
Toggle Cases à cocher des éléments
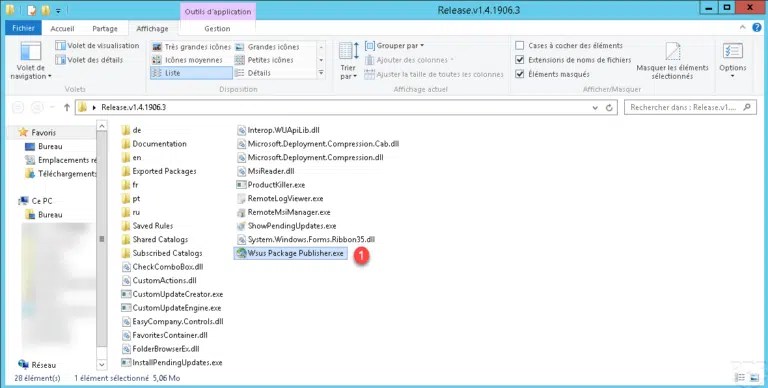click(x=520, y=46)
